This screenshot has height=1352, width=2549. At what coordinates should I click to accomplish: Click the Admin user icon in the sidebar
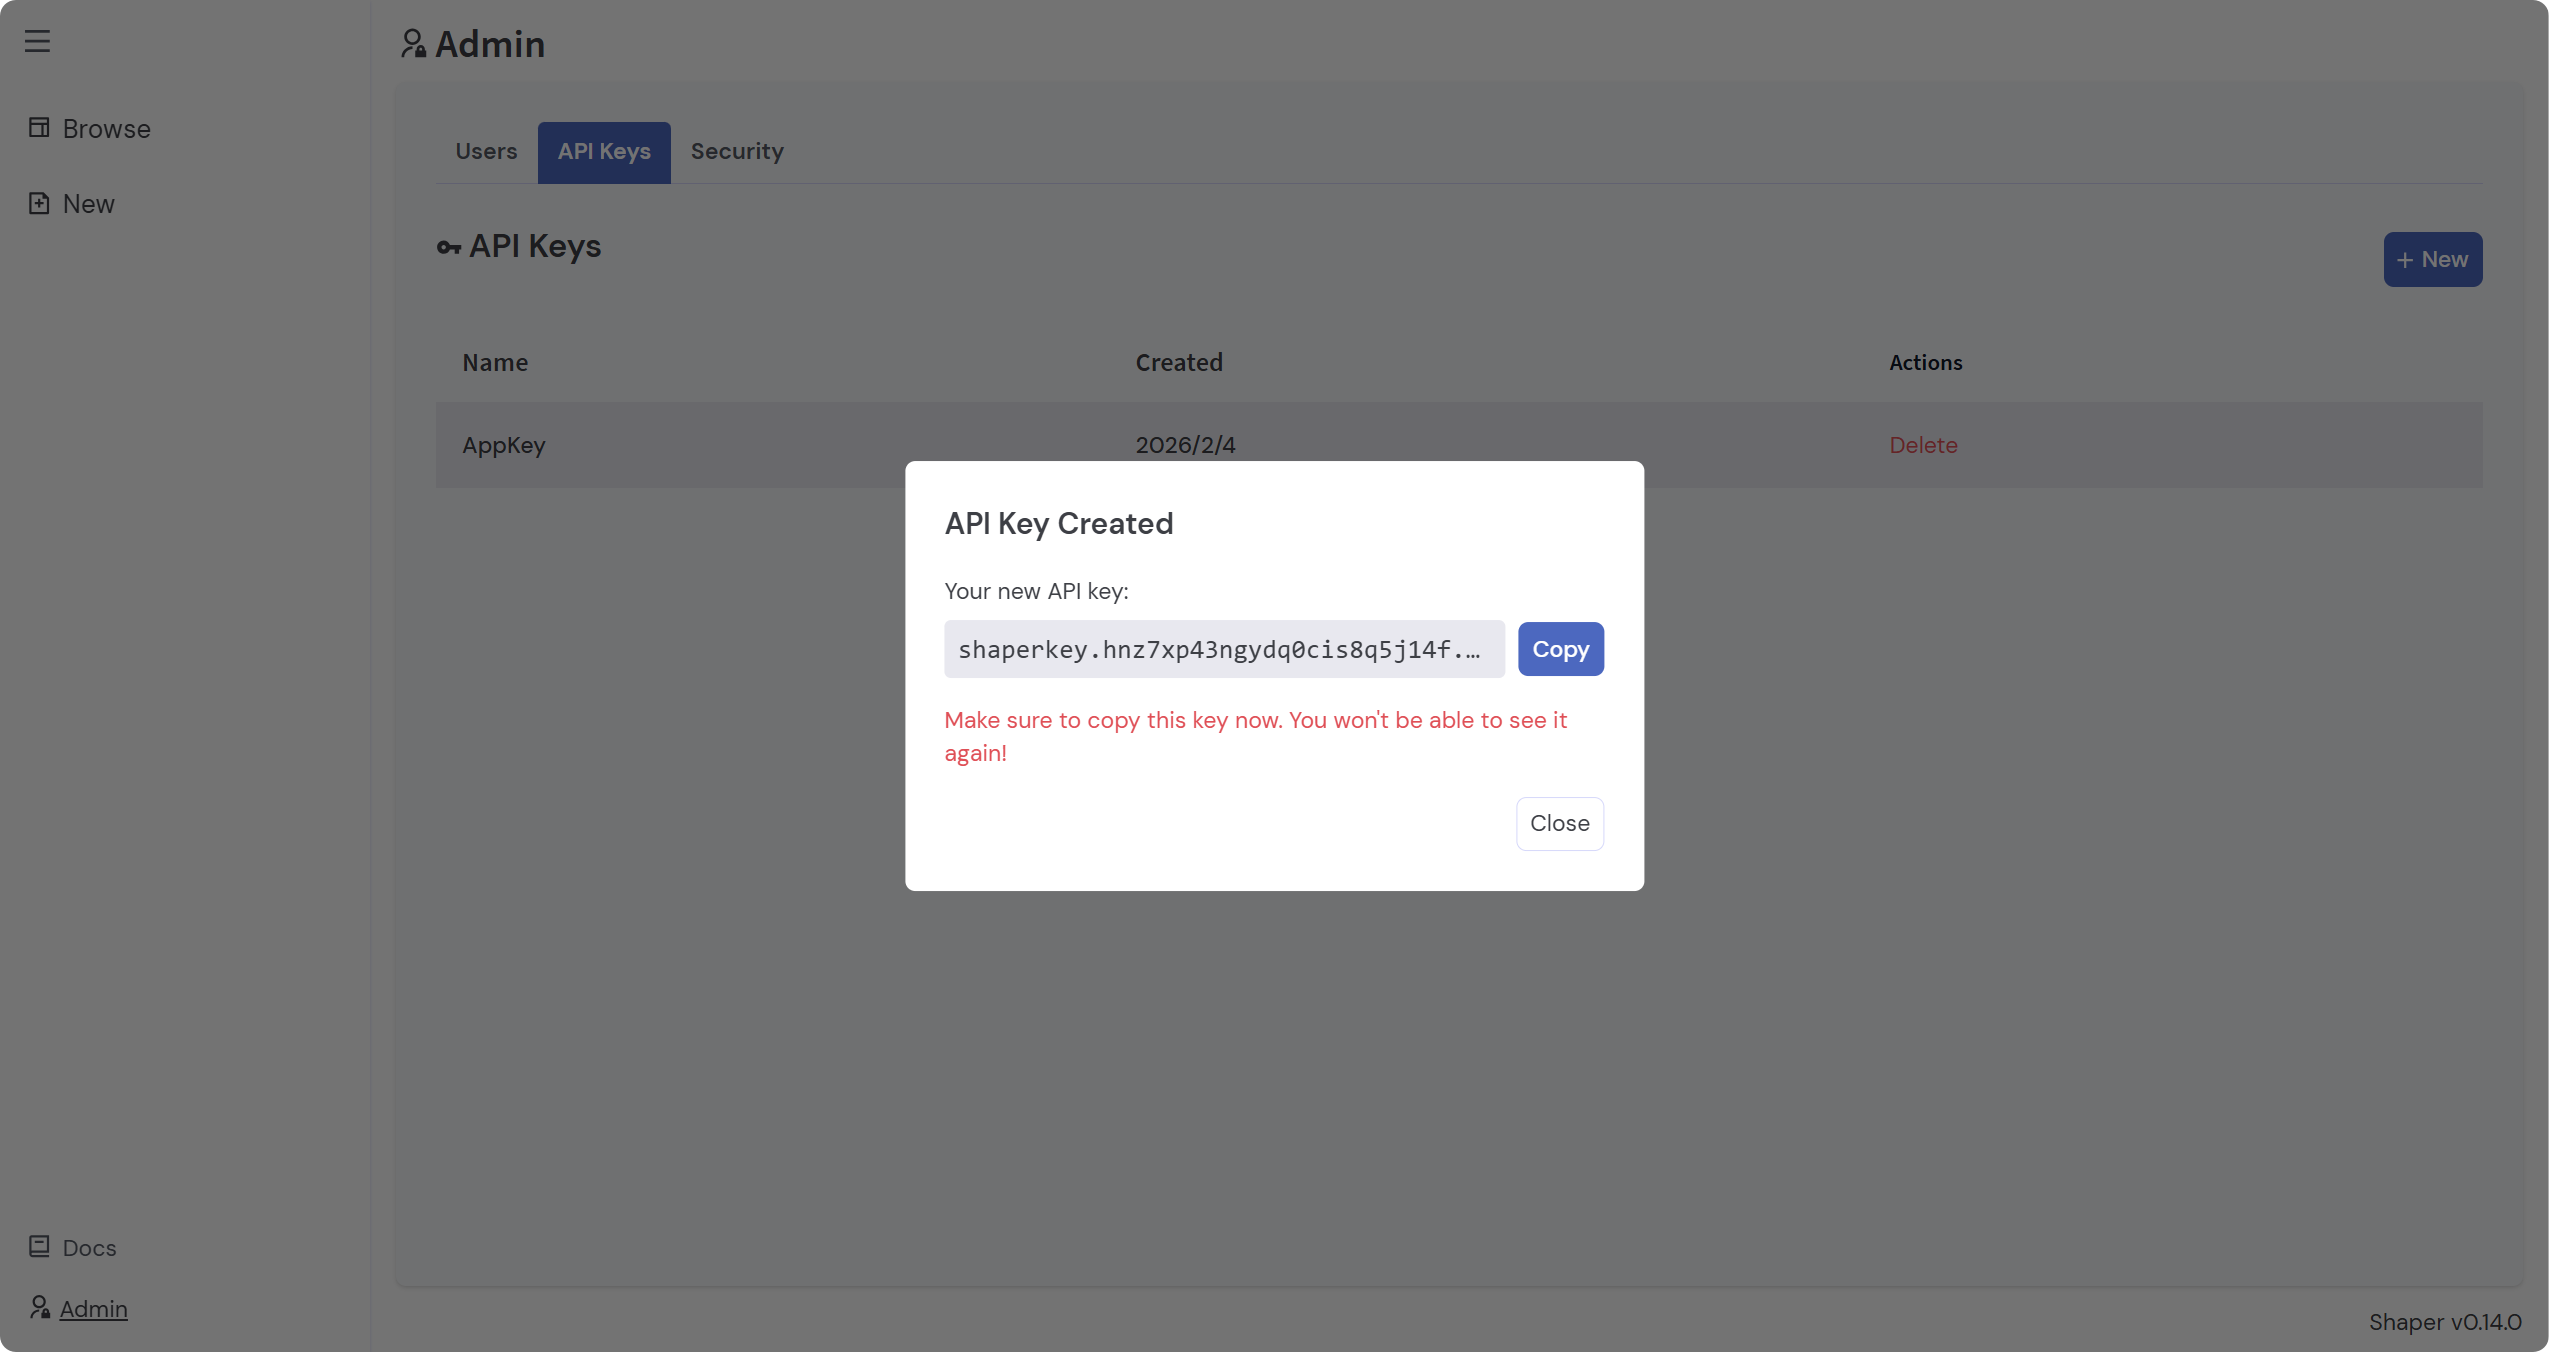coord(39,1307)
